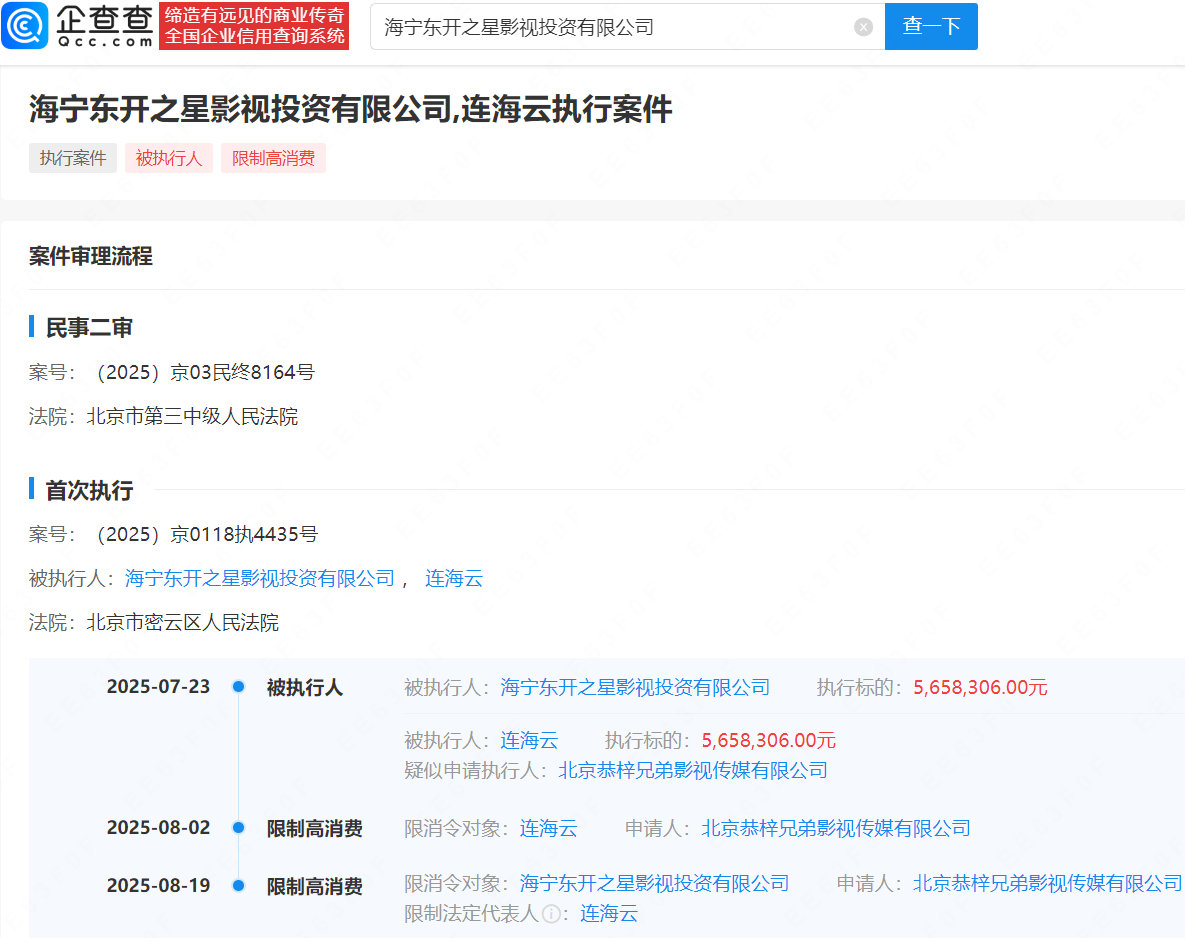This screenshot has height=938, width=1185.
Task: Select the 限制高消费 tag under the title
Action: 273,158
